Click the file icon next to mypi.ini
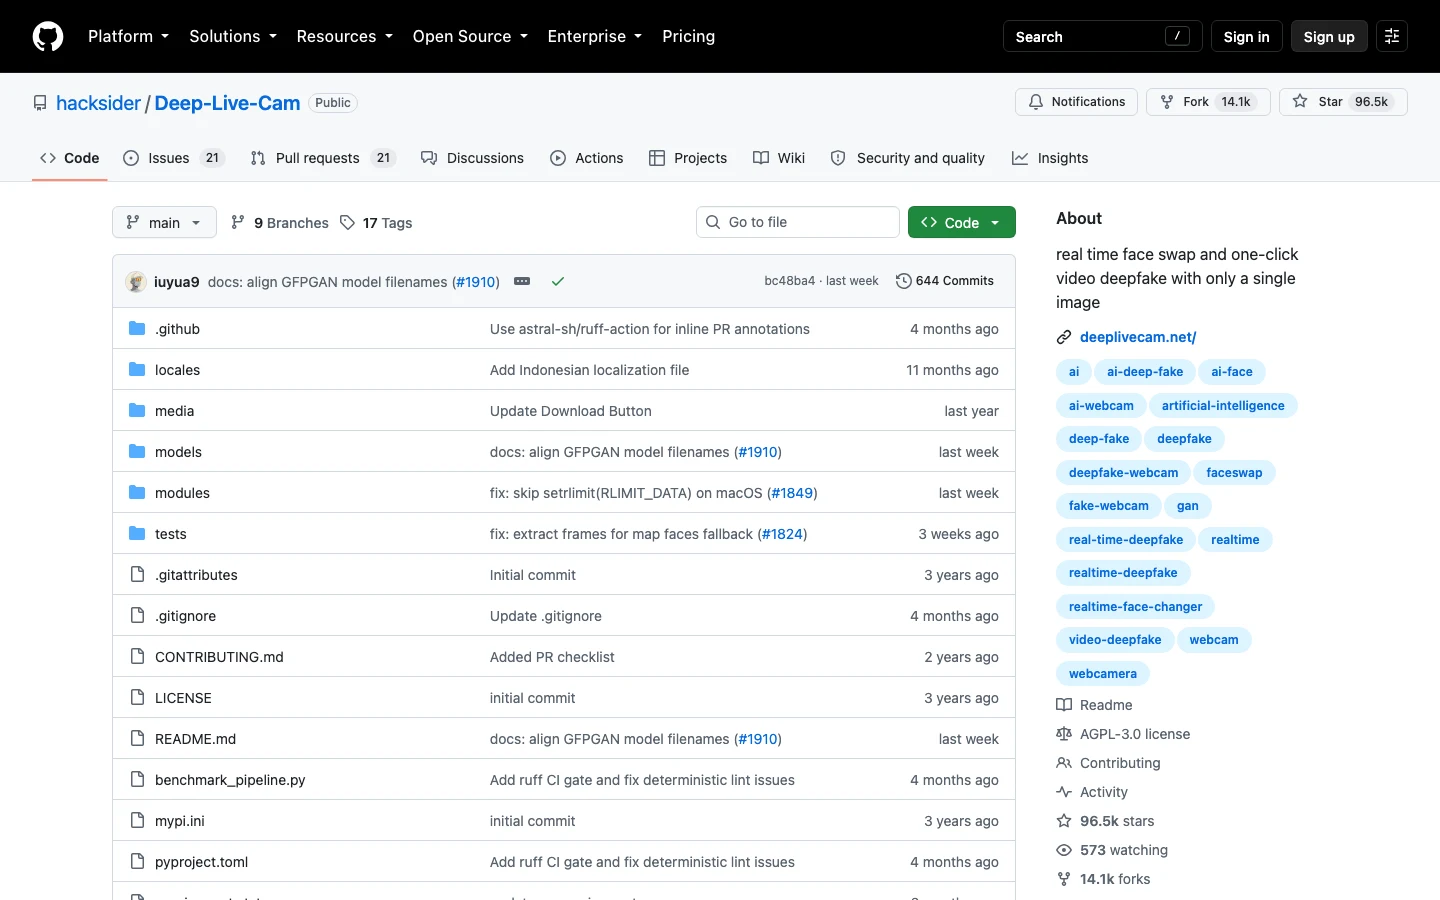1440x900 pixels. click(137, 821)
